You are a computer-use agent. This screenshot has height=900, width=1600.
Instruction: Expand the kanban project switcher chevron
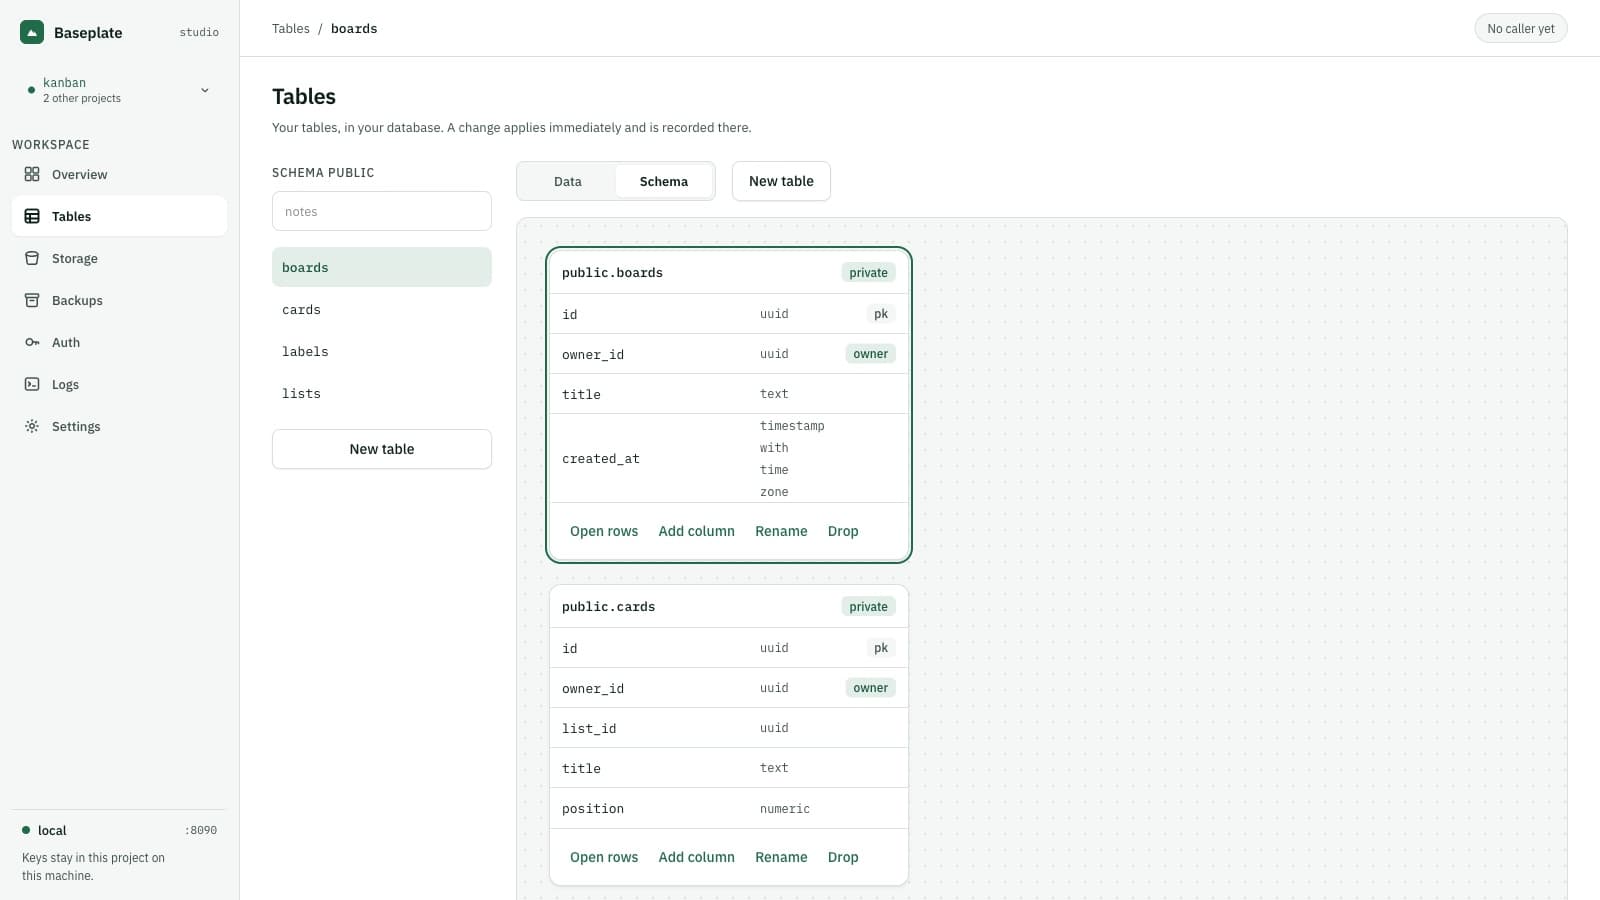tap(205, 90)
